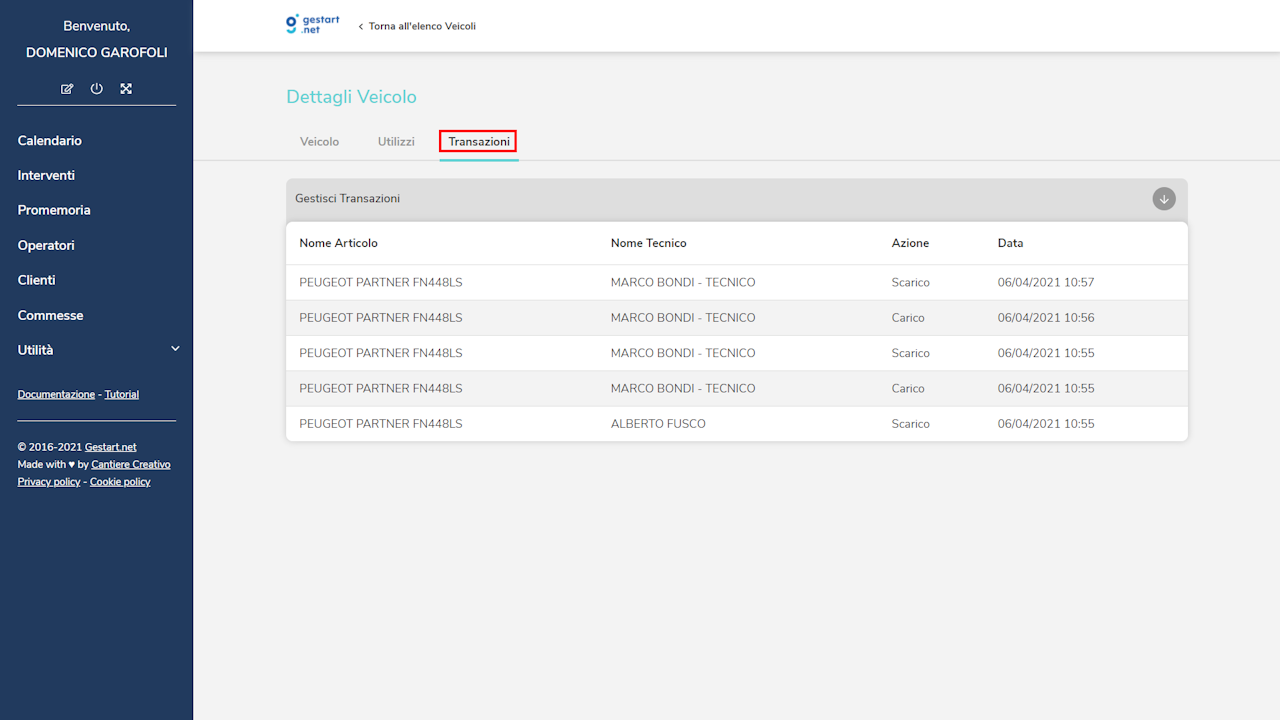Click the edit profile pencil icon
This screenshot has height=720, width=1280.
(x=67, y=89)
